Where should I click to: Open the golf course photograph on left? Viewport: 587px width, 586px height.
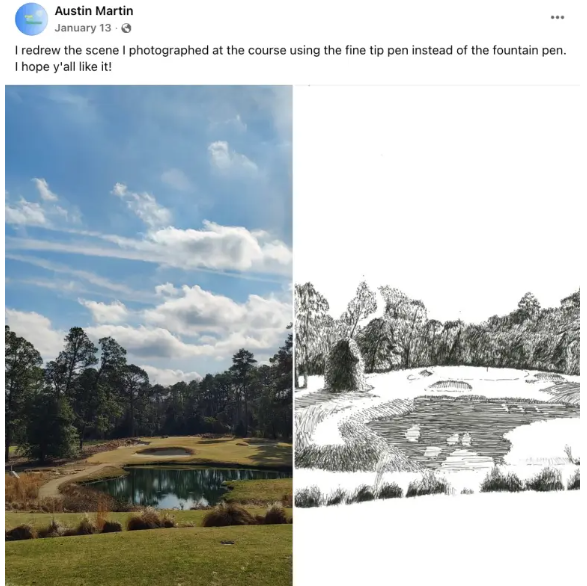pos(149,335)
